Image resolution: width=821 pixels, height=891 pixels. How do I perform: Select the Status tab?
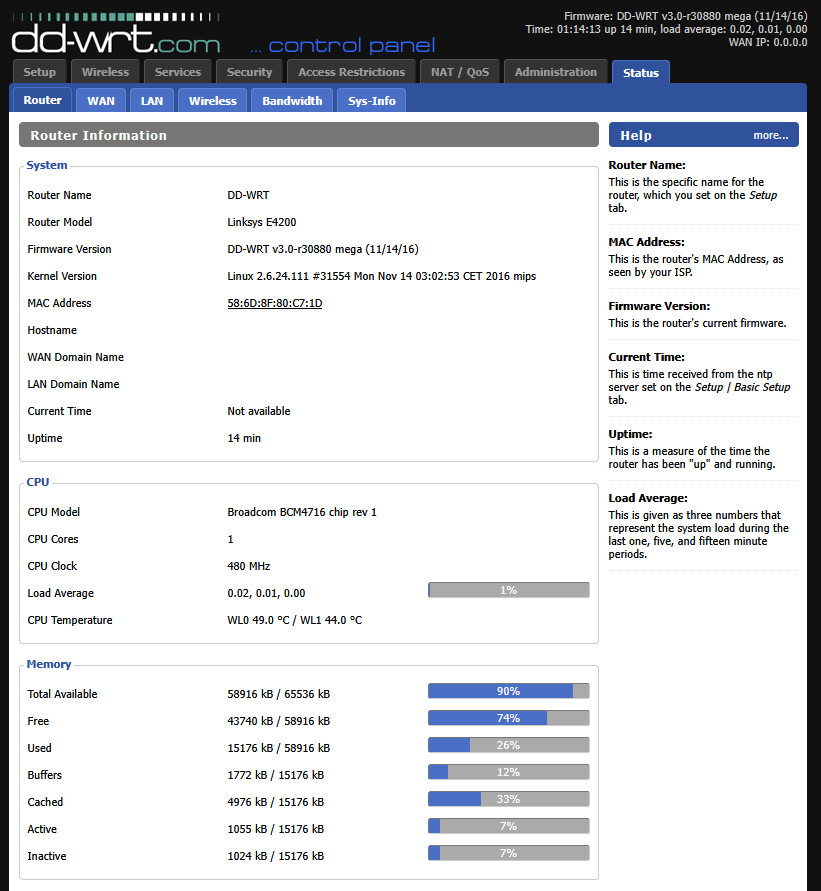coord(640,73)
